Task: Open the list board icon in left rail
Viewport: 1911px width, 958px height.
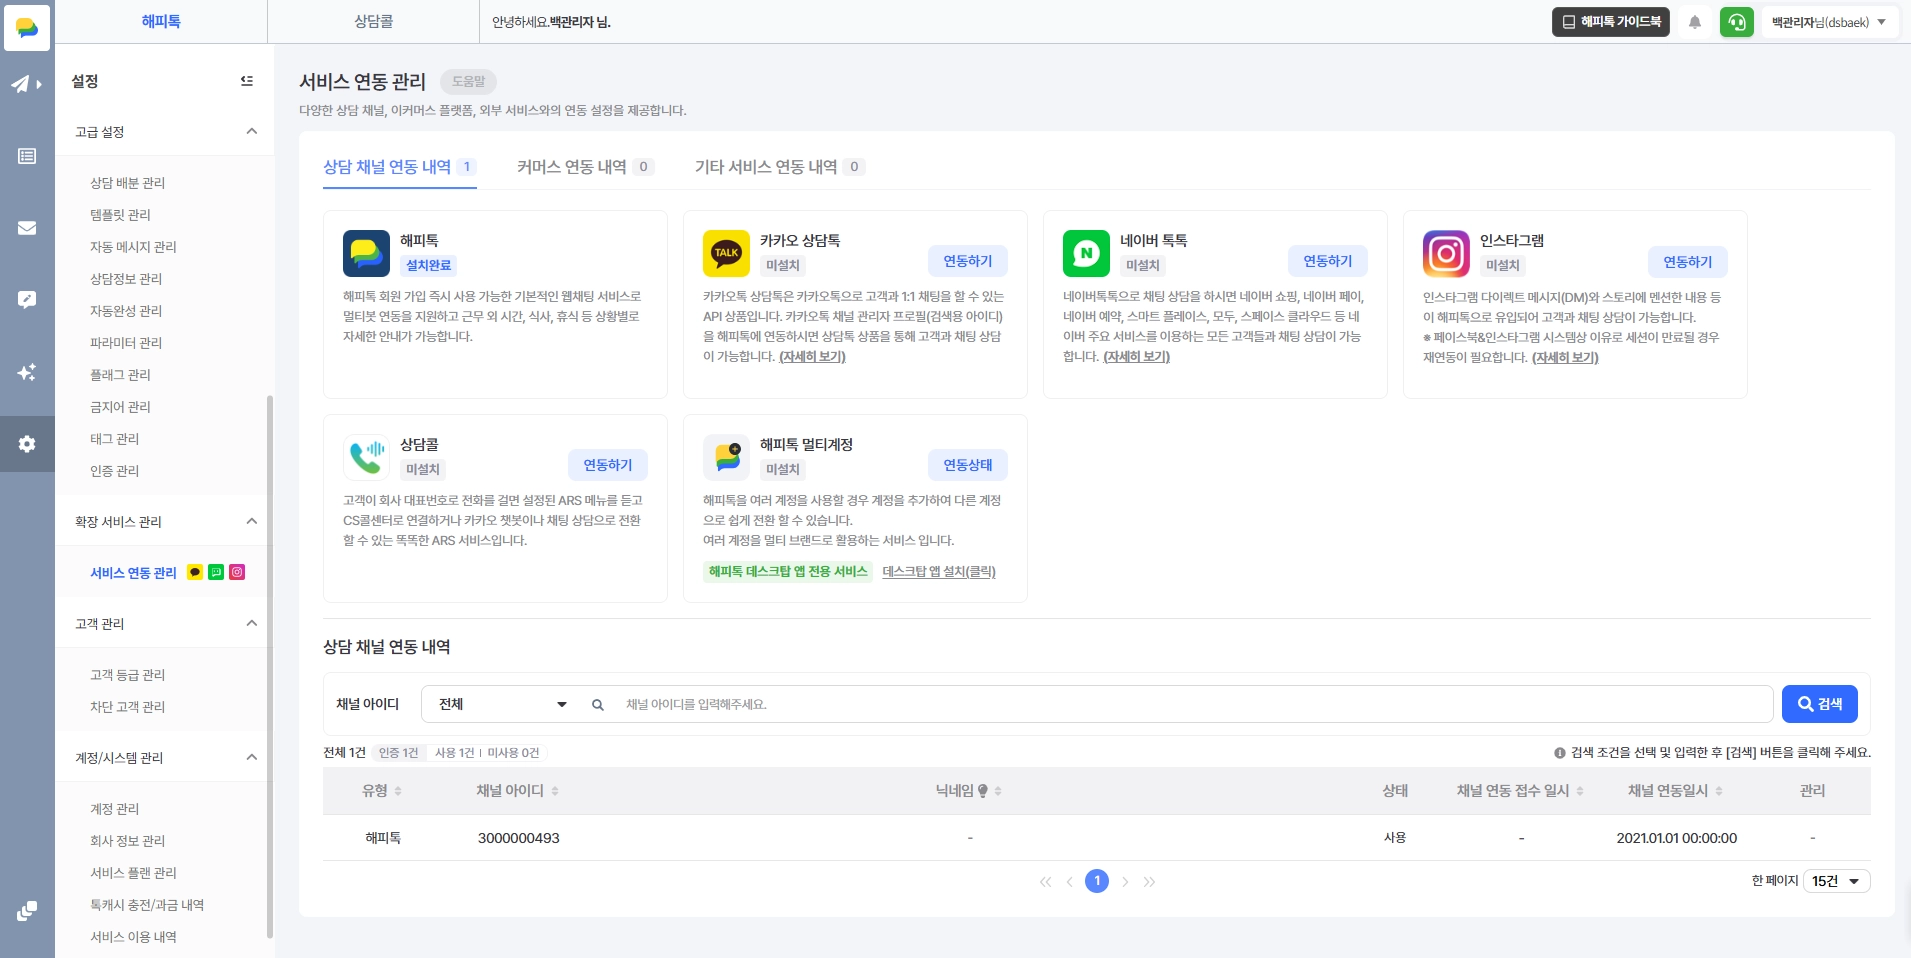Action: pos(27,156)
